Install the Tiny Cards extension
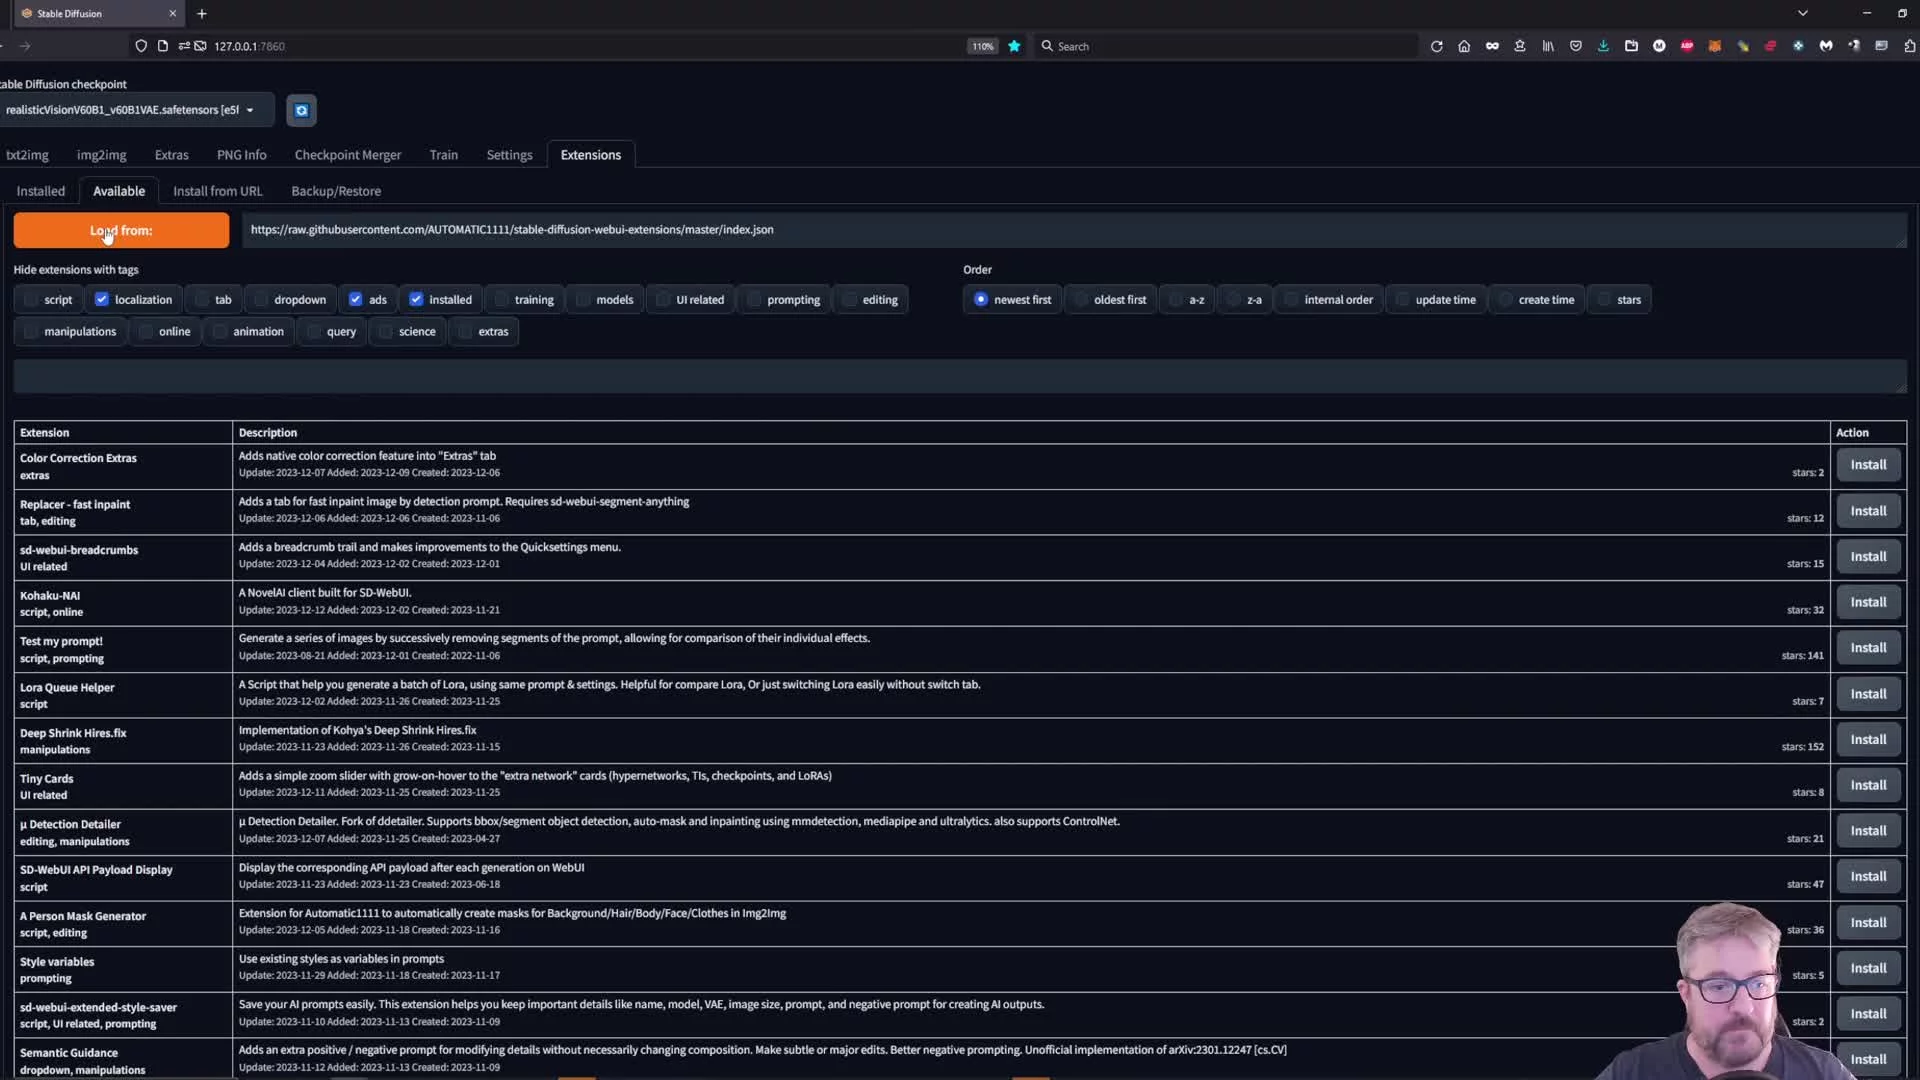This screenshot has width=1920, height=1080. 1867,785
